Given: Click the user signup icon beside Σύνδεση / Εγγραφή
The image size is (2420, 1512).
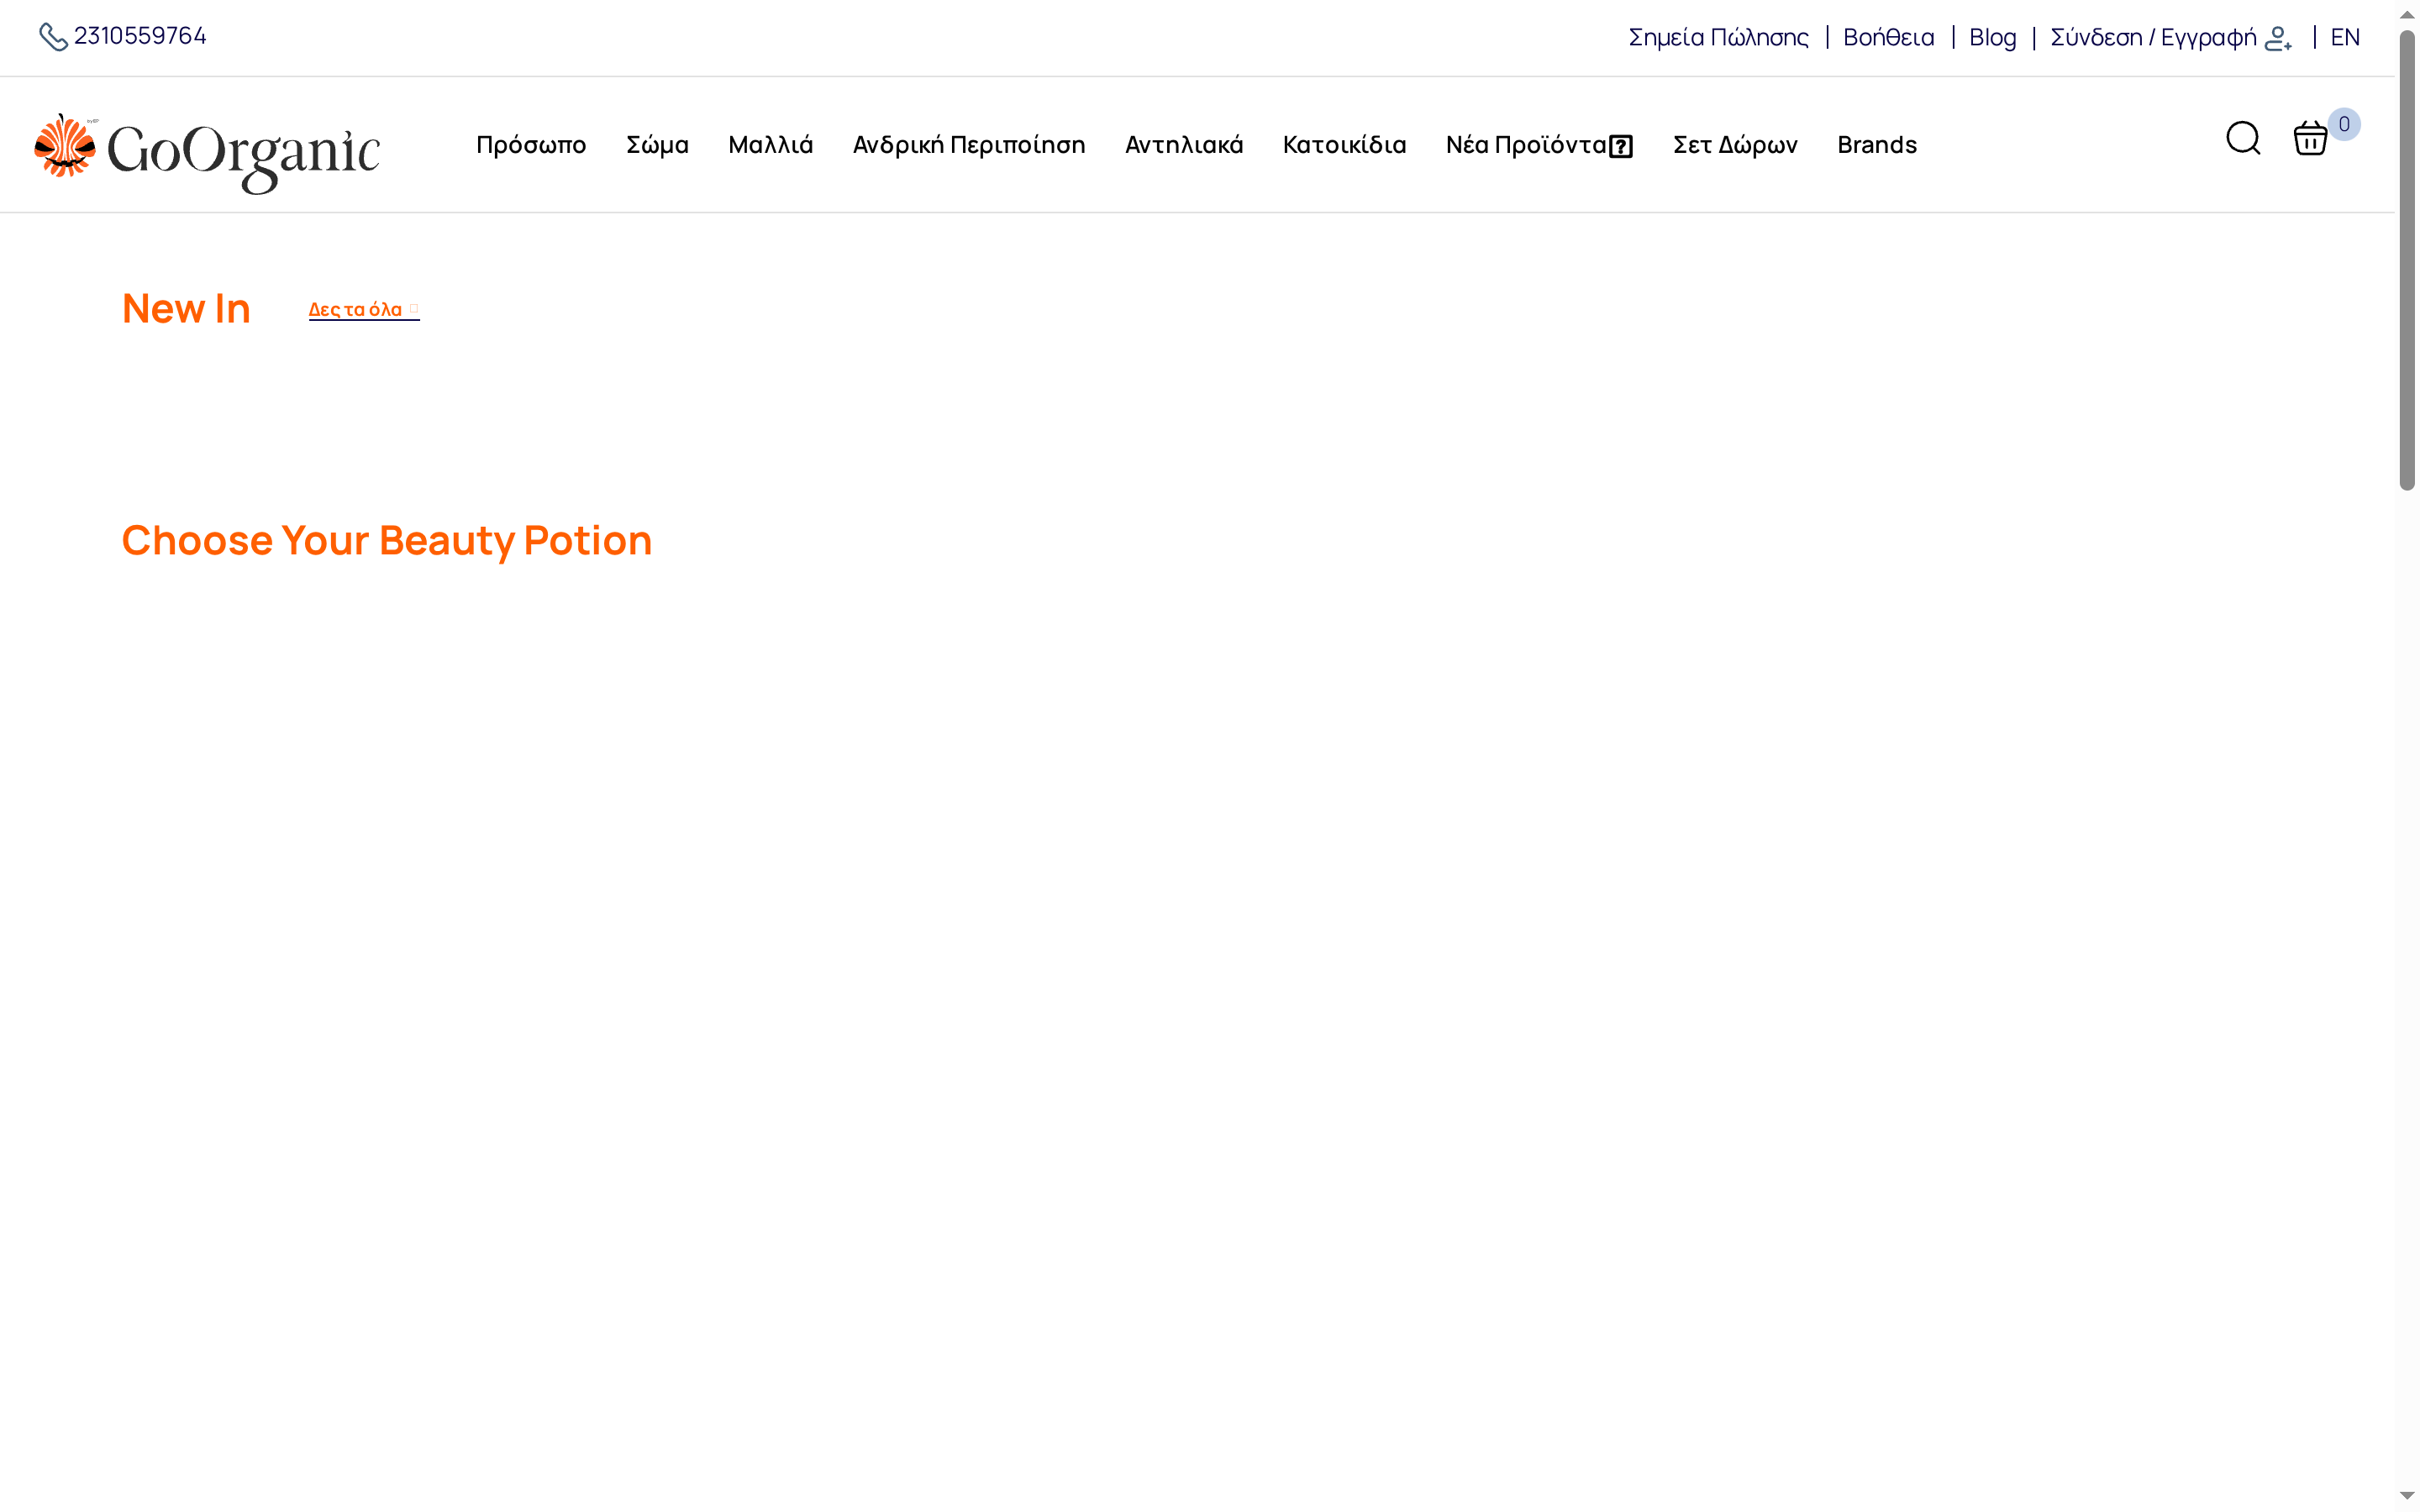Looking at the screenshot, I should [2280, 38].
